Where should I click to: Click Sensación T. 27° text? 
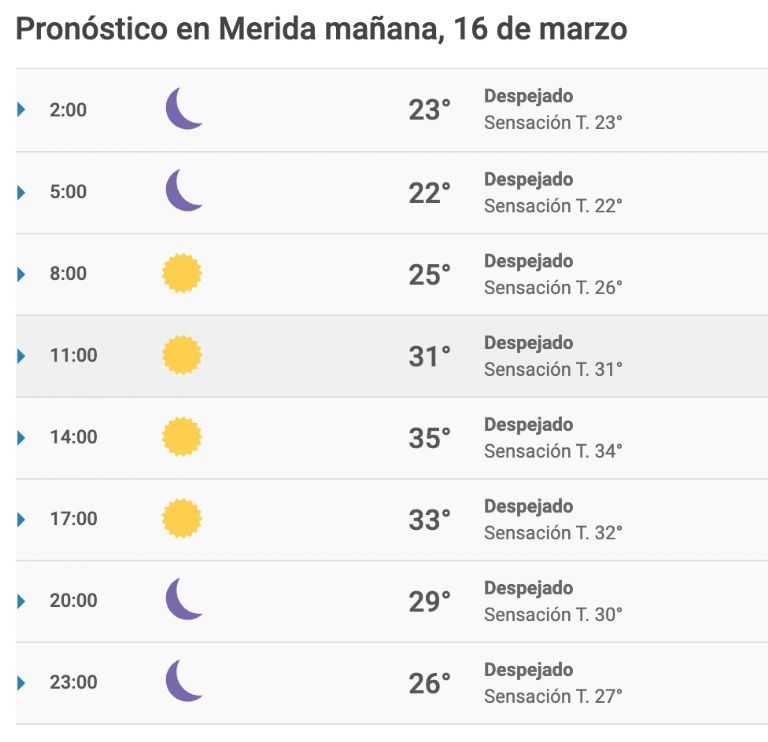pos(553,696)
